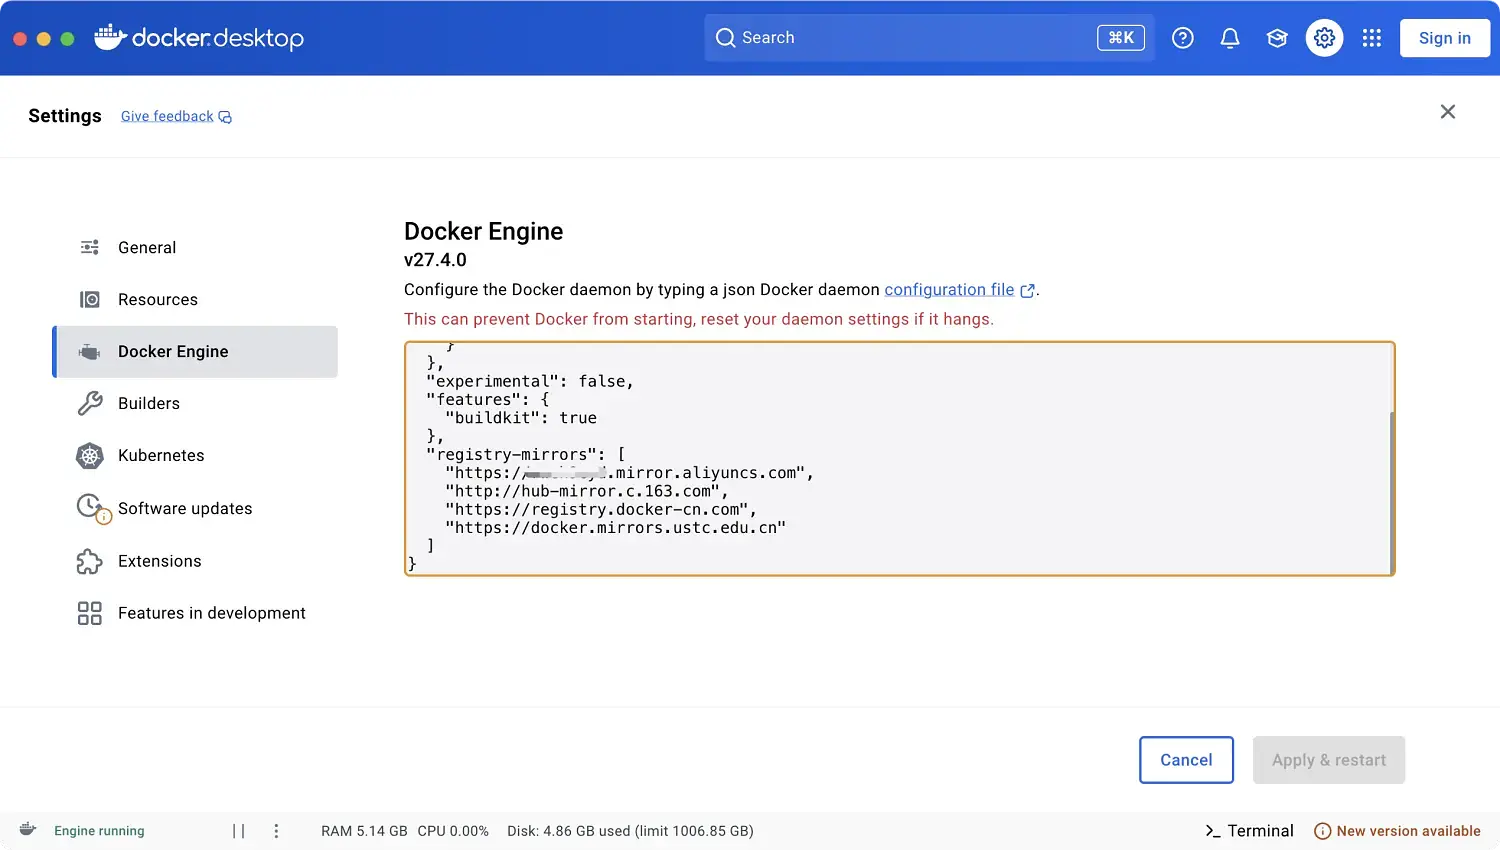Pause the engine using the pause icon
This screenshot has width=1500, height=850.
238,831
